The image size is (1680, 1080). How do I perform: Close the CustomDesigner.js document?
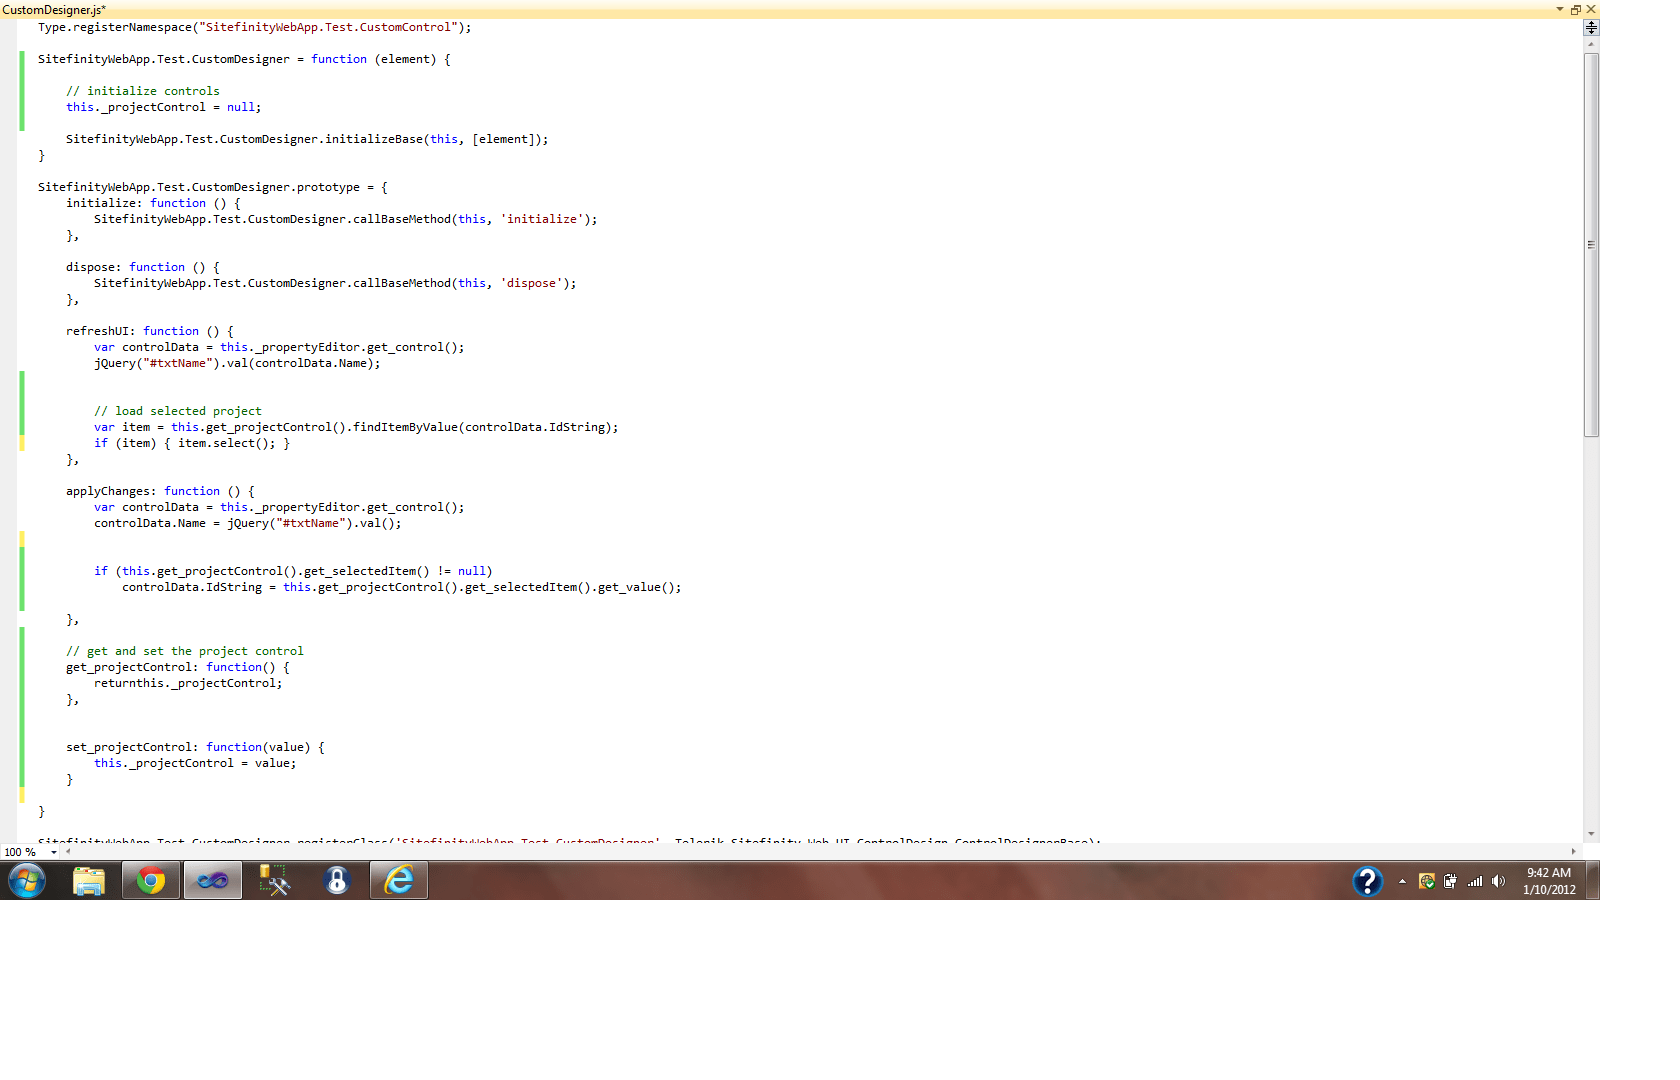pyautogui.click(x=1591, y=9)
